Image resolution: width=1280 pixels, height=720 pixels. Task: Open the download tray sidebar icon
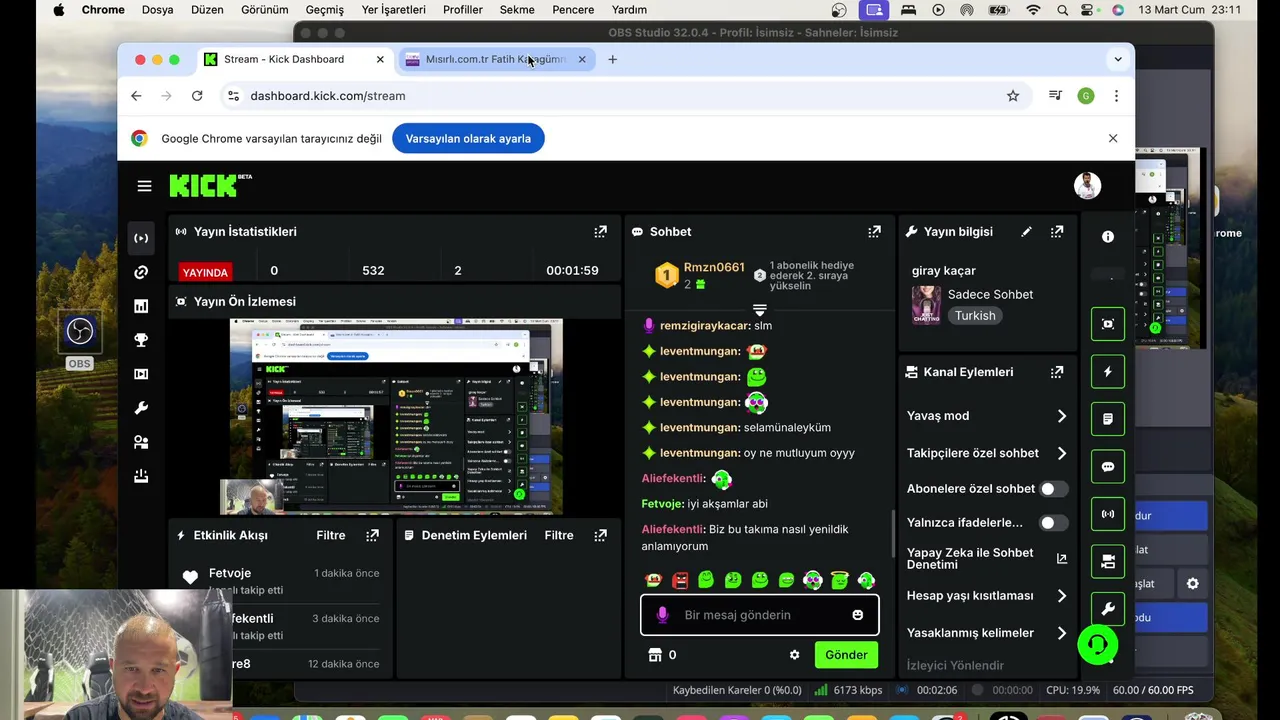coord(141,476)
